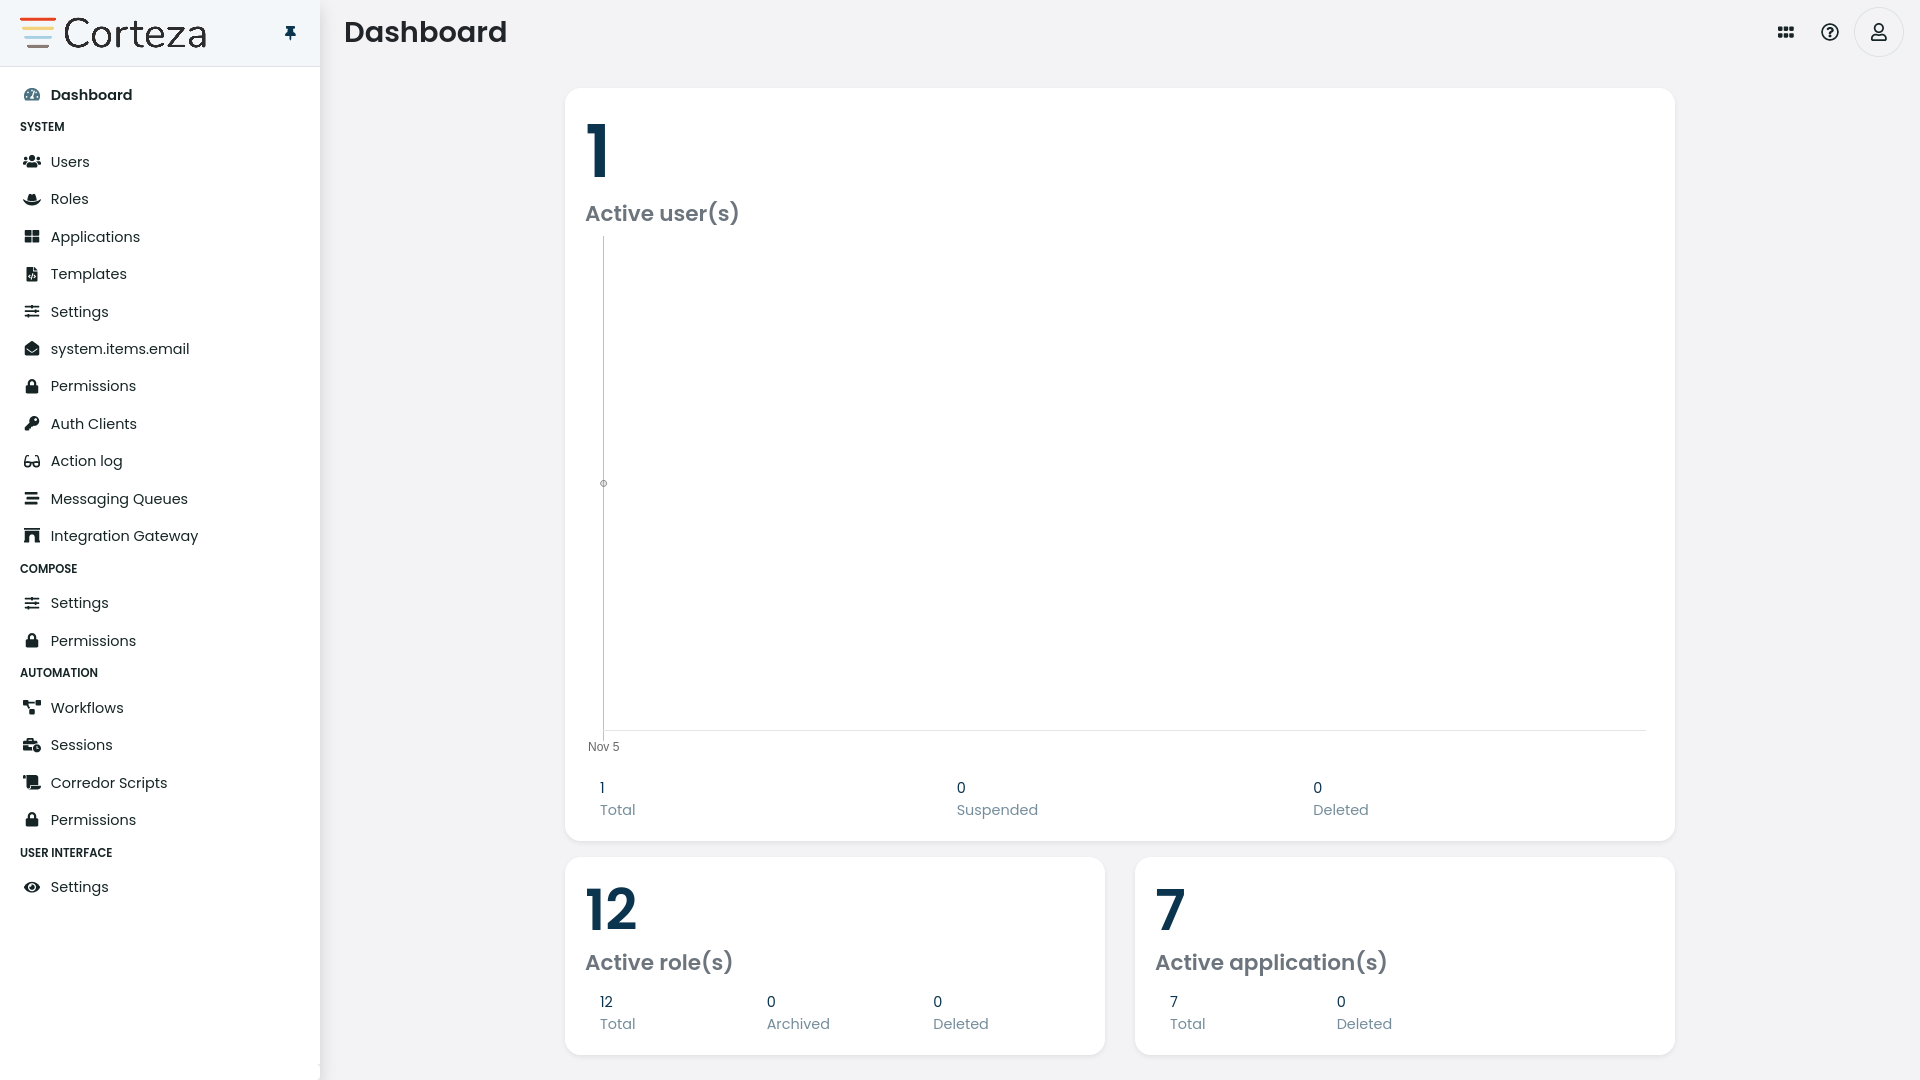This screenshot has width=1920, height=1080.
Task: Click the 'Active application(s)' heading
Action: click(1271, 963)
